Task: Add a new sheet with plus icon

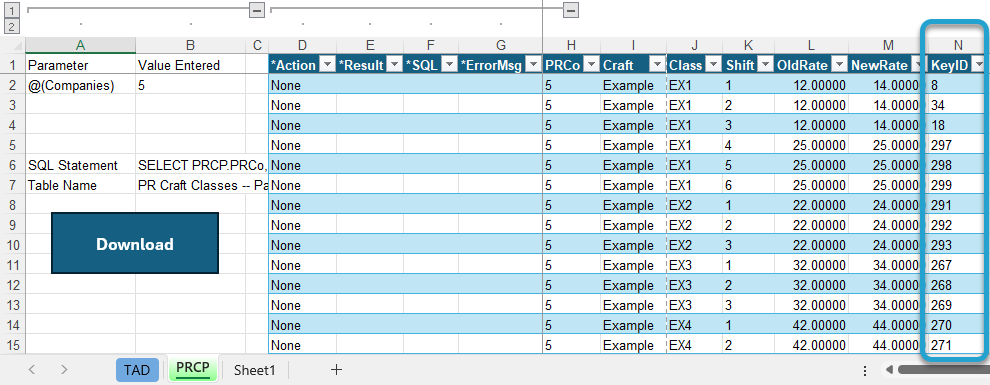Action: coord(337,370)
